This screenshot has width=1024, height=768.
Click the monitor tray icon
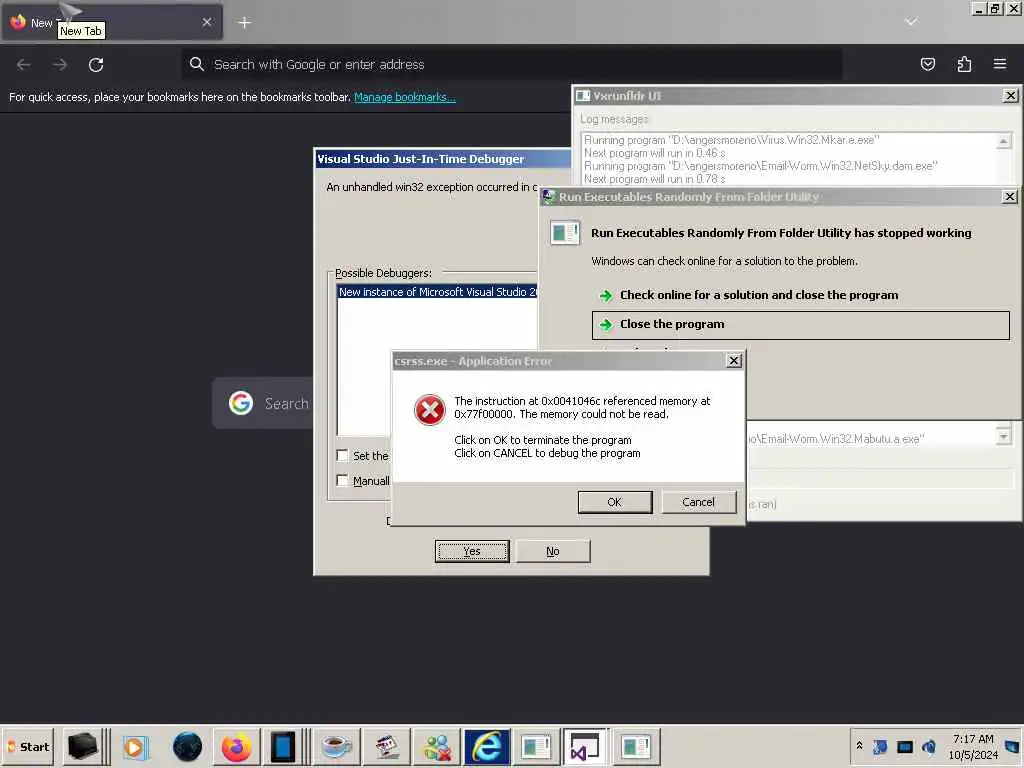click(x=904, y=746)
